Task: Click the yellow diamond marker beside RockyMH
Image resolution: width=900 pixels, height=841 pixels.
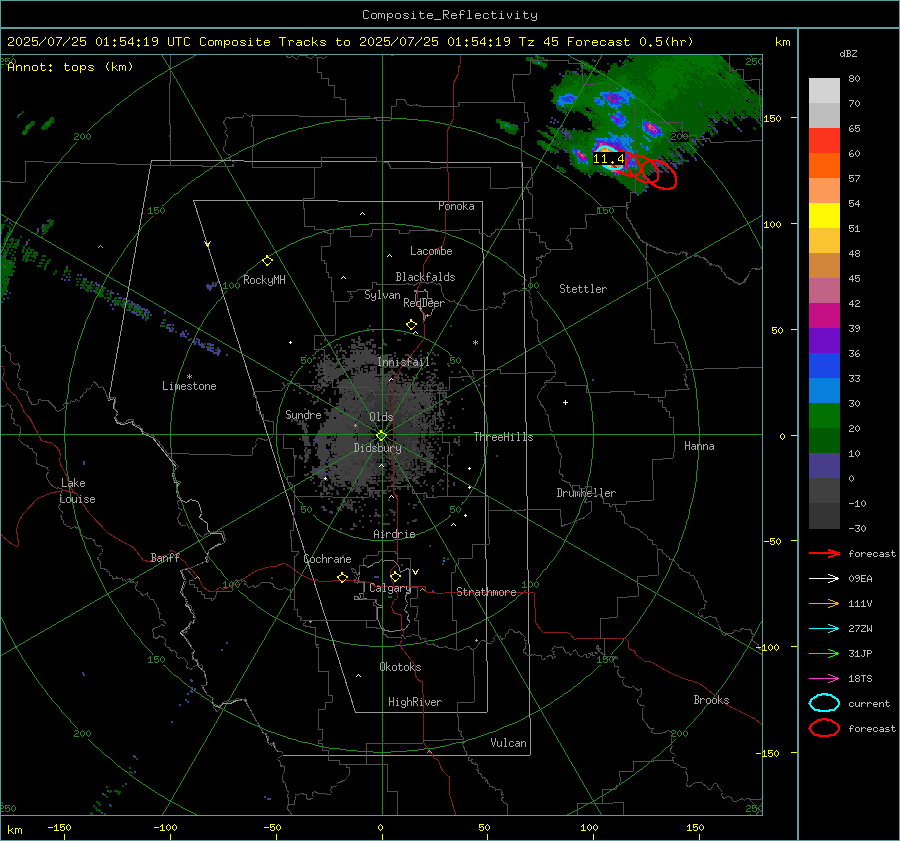Action: point(267,261)
